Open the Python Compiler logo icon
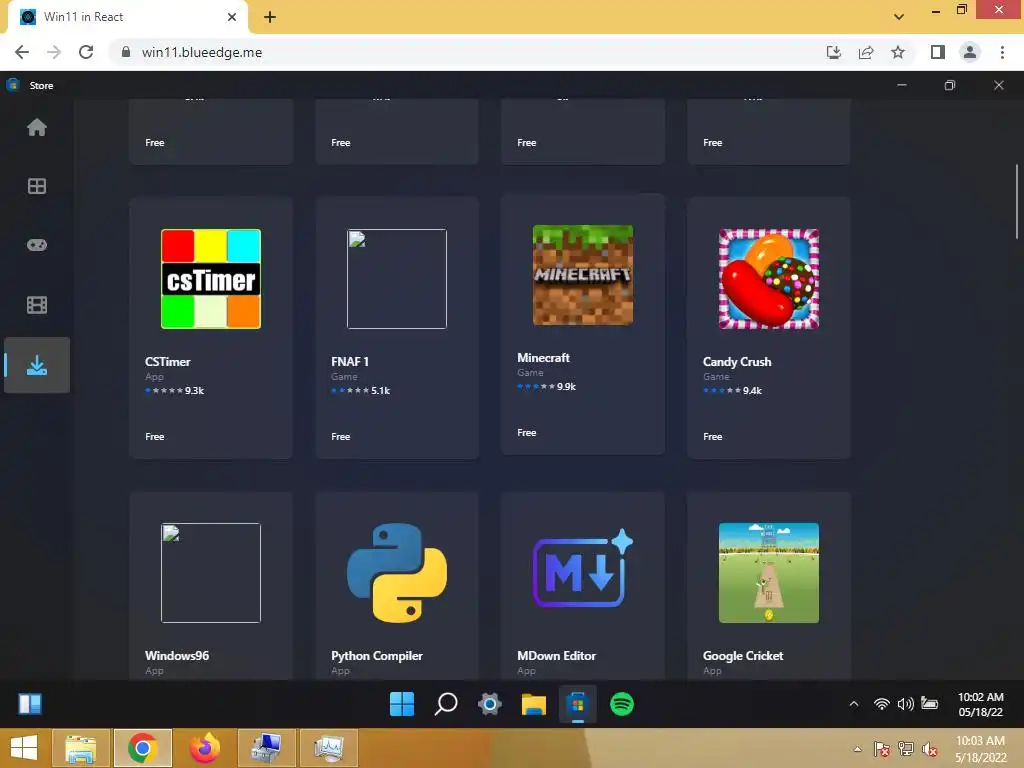The image size is (1024, 768). coord(397,573)
